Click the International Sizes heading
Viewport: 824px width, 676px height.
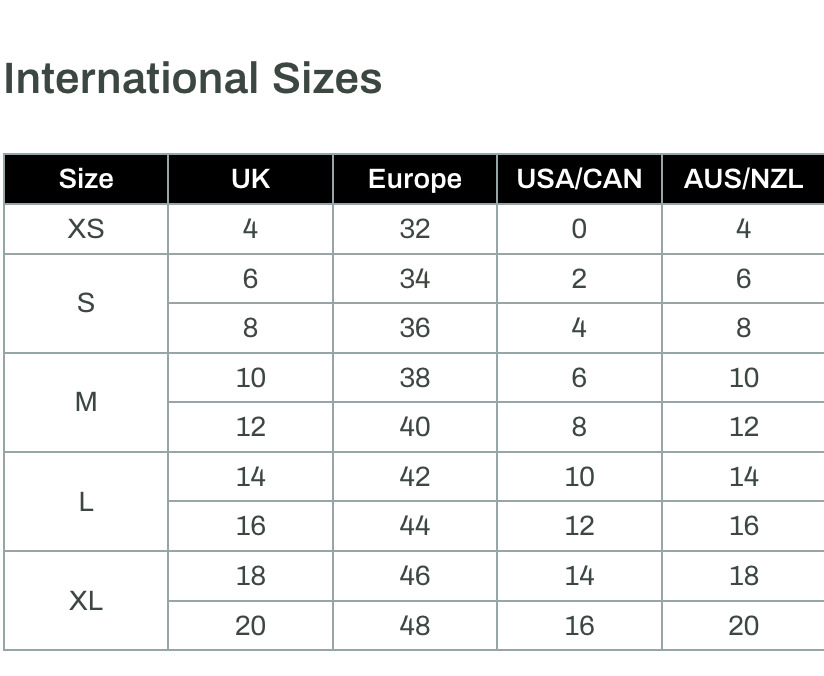193,79
